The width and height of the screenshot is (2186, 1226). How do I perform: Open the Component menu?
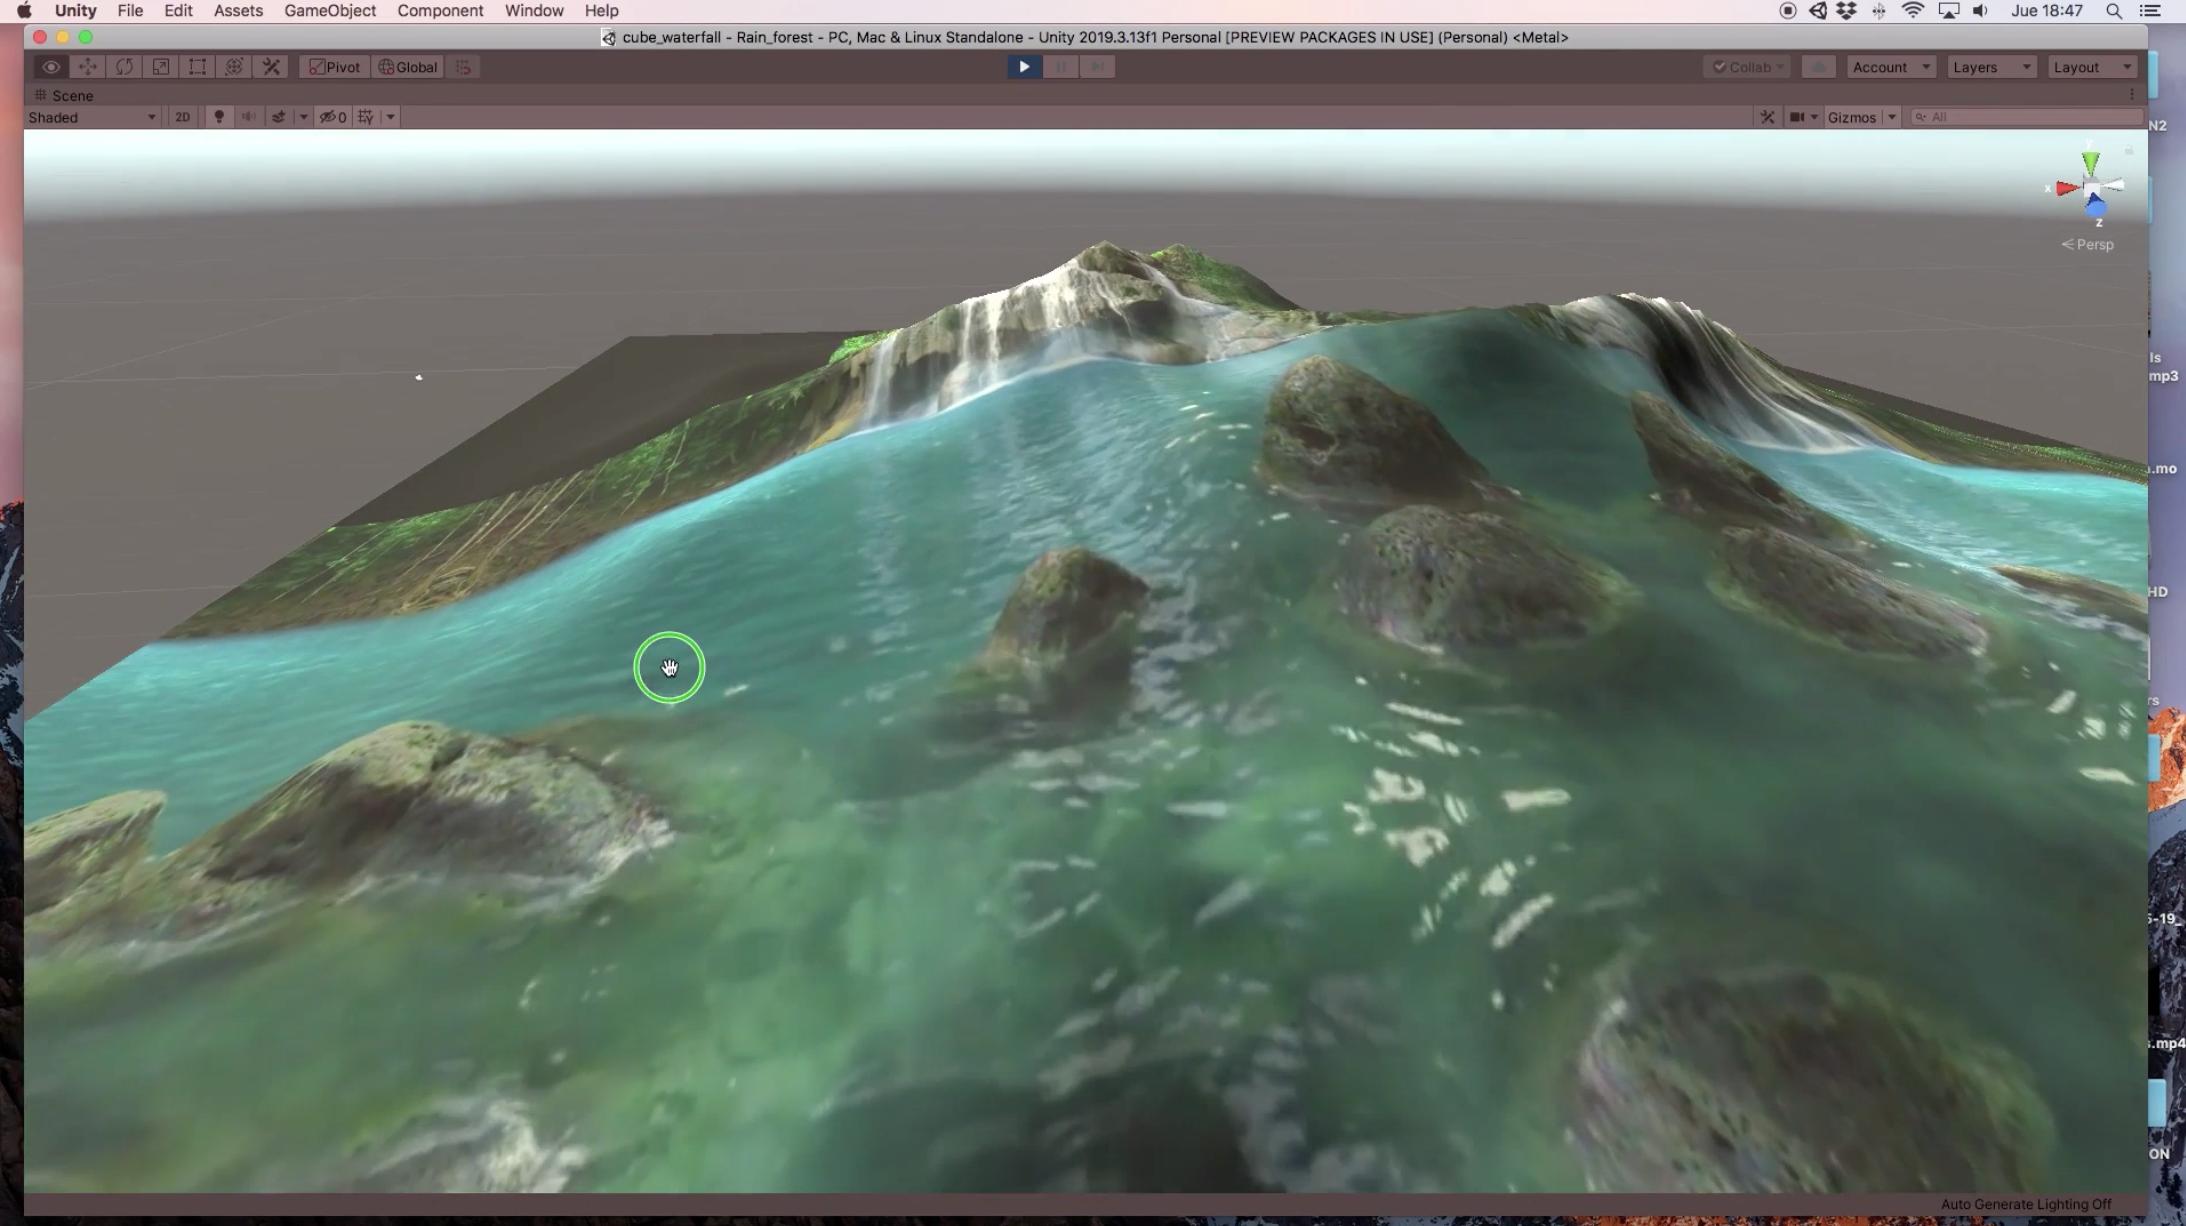(x=440, y=11)
